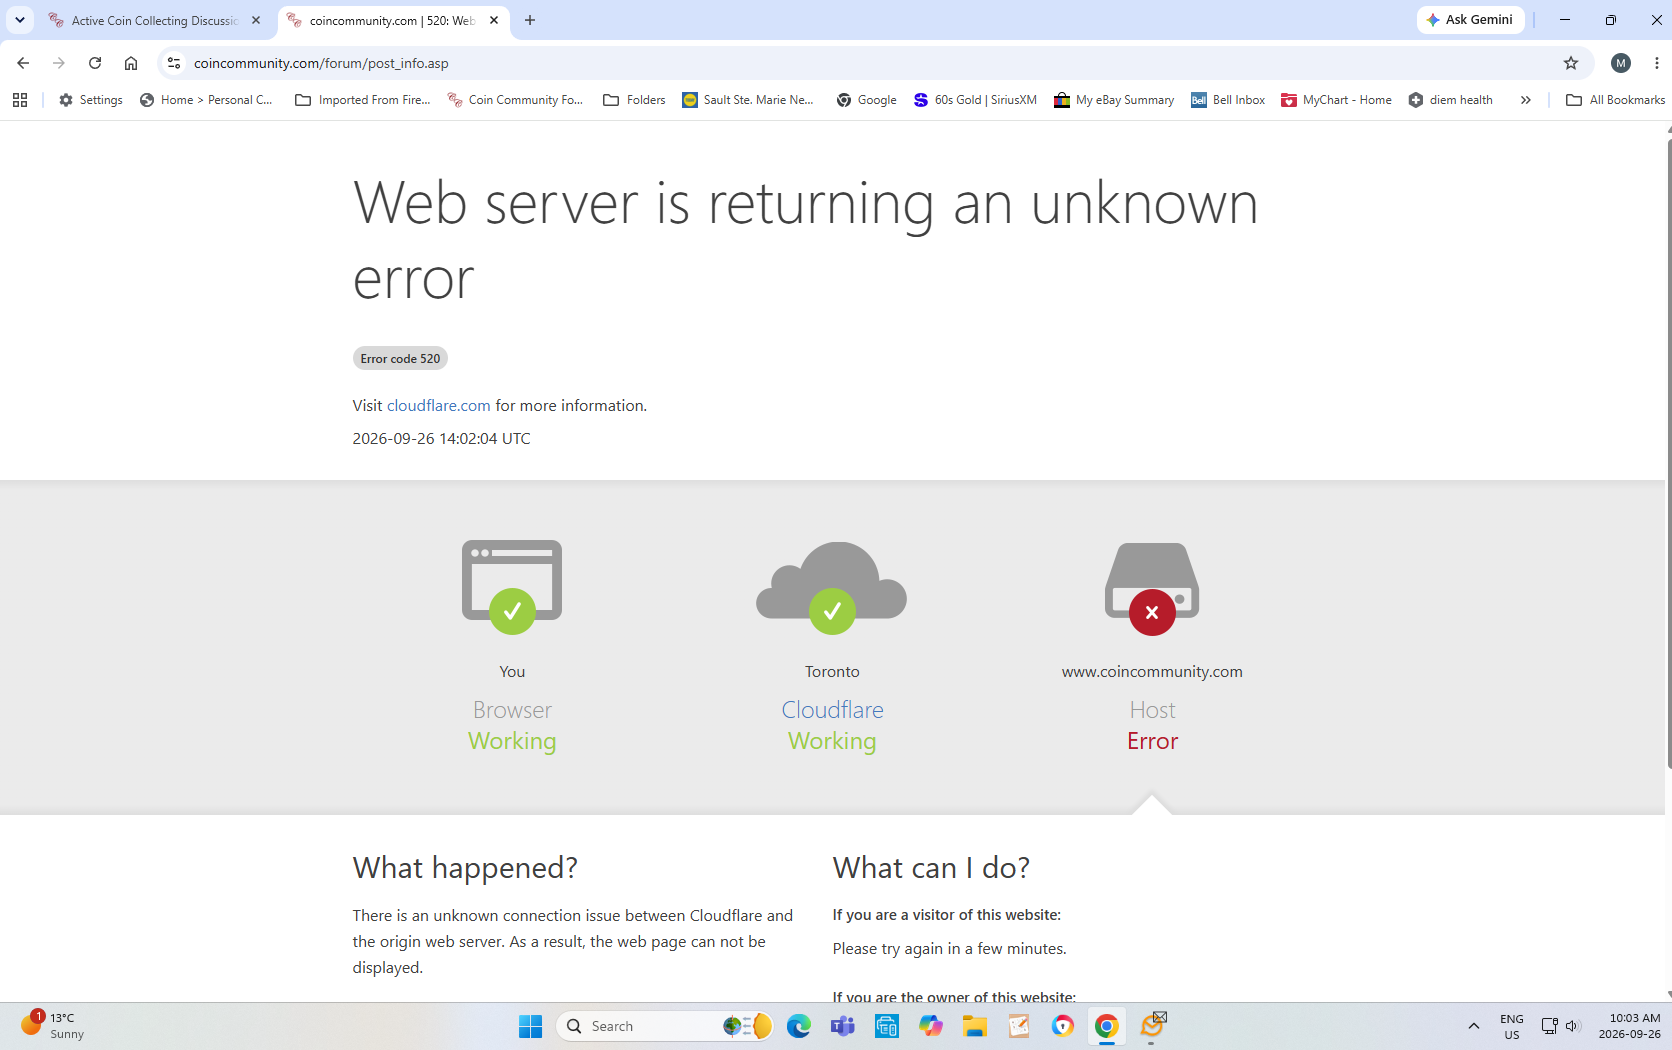Click the taskbar Search box
The image size is (1672, 1050).
[x=665, y=1026]
